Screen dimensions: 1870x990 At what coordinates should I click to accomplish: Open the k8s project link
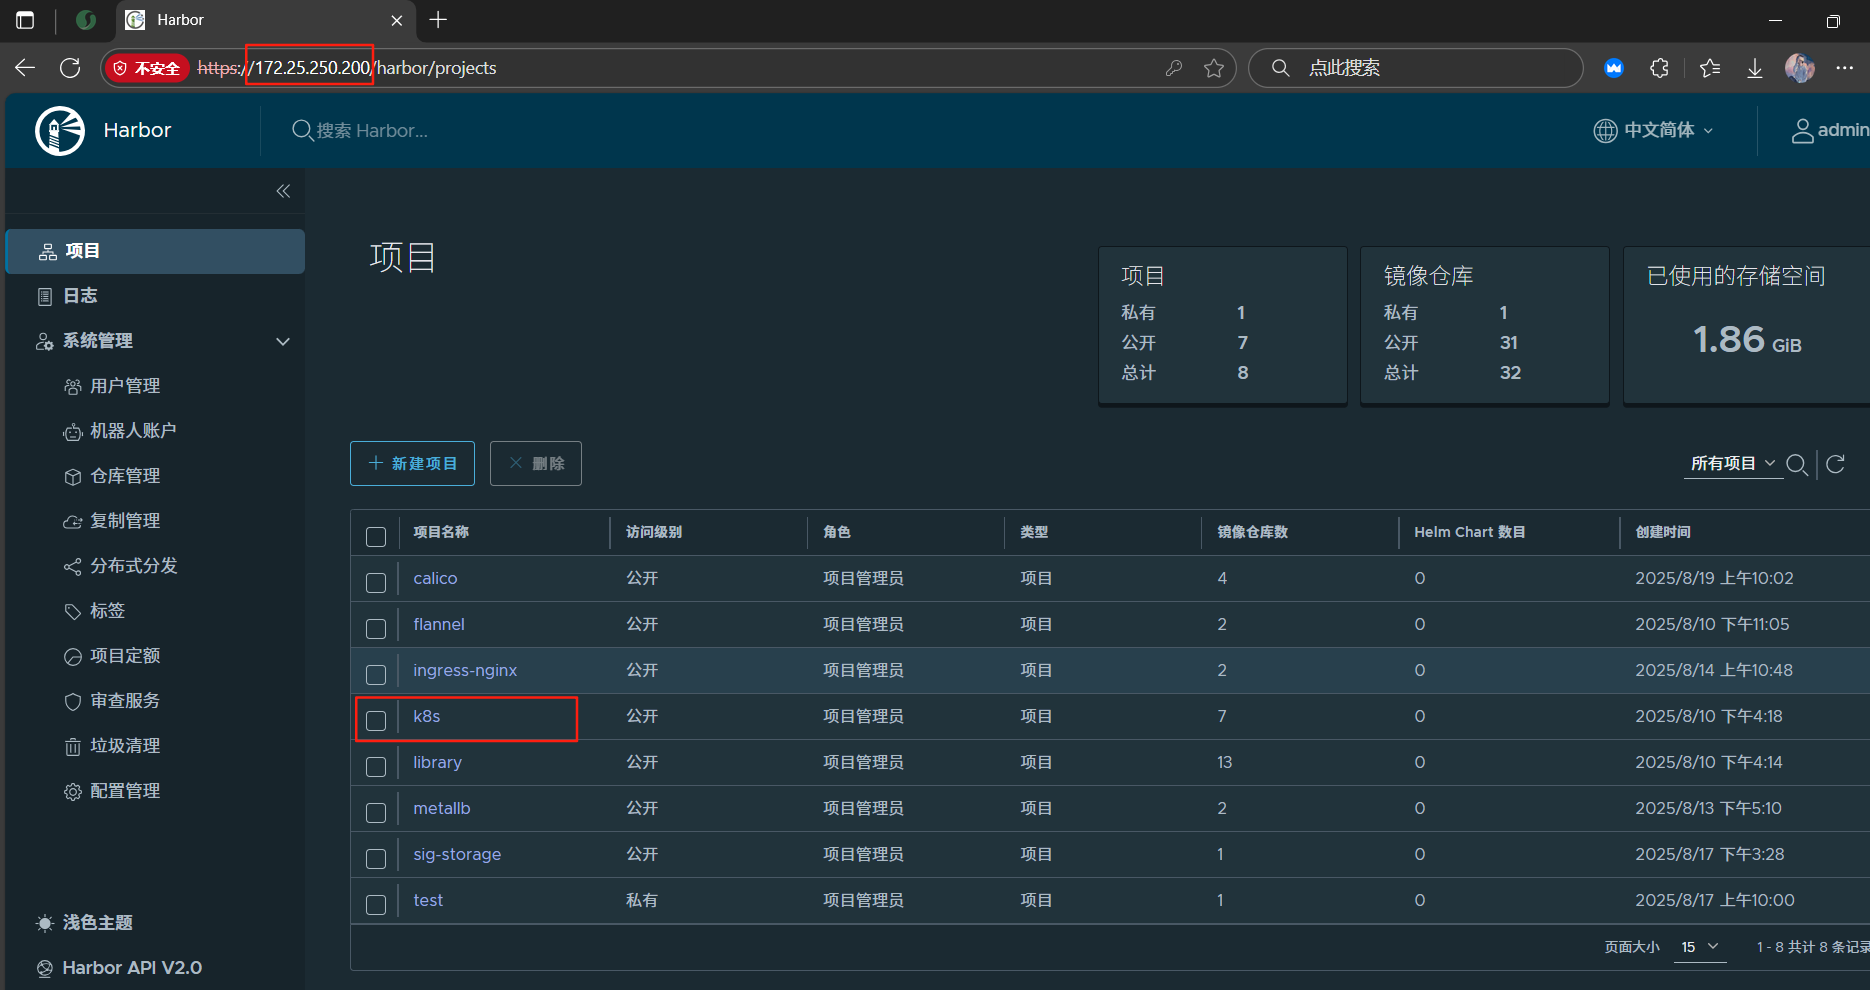click(x=427, y=717)
